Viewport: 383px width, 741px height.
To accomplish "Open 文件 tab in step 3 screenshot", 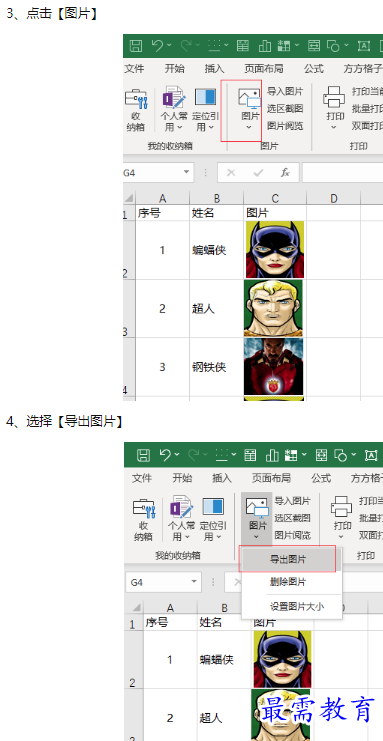I will pyautogui.click(x=134, y=69).
